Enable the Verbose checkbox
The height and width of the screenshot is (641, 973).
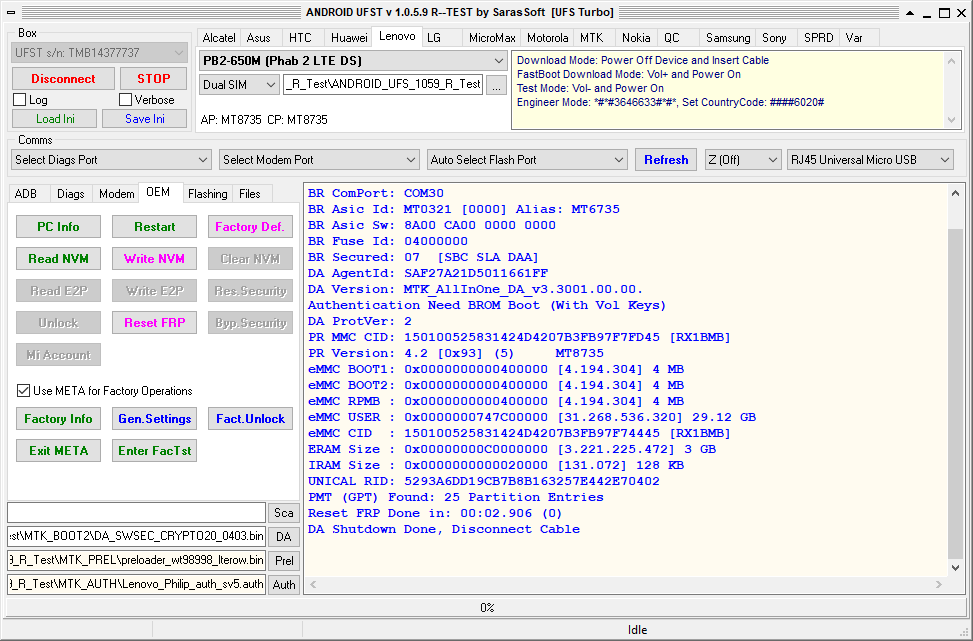[125, 99]
